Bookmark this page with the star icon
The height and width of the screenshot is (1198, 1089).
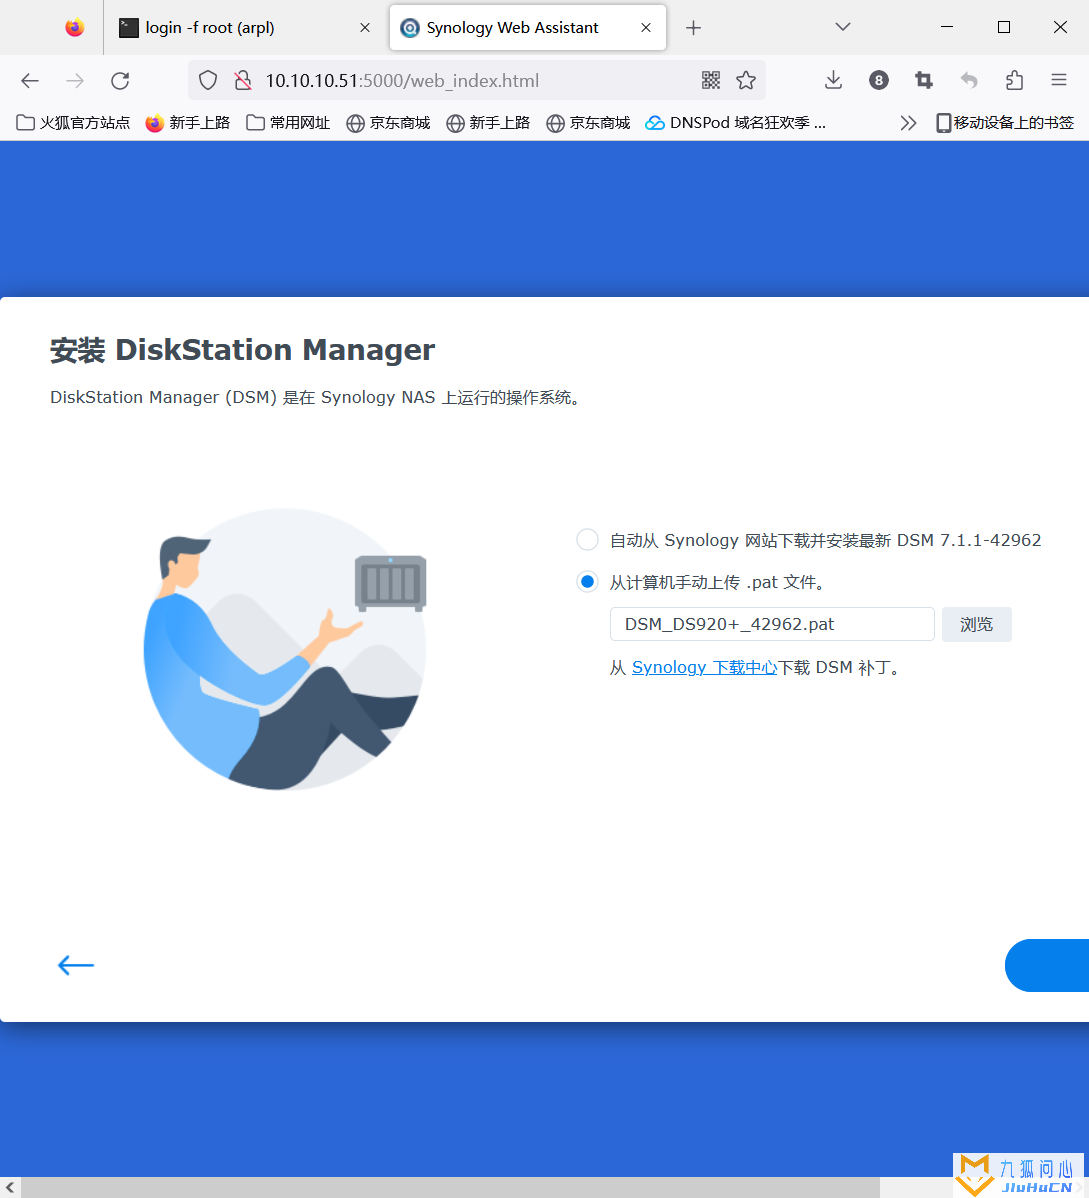746,80
